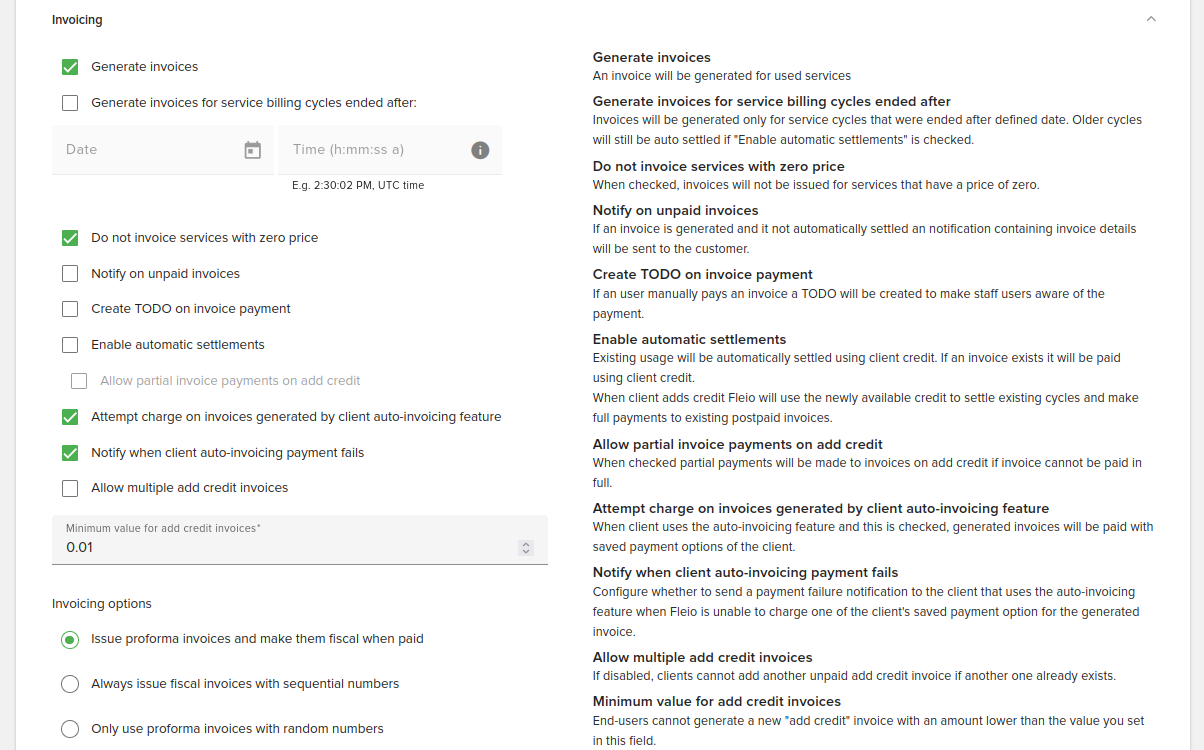Image resolution: width=1204 pixels, height=750 pixels.
Task: Click the minimum value for add credit invoices field
Action: pos(280,547)
